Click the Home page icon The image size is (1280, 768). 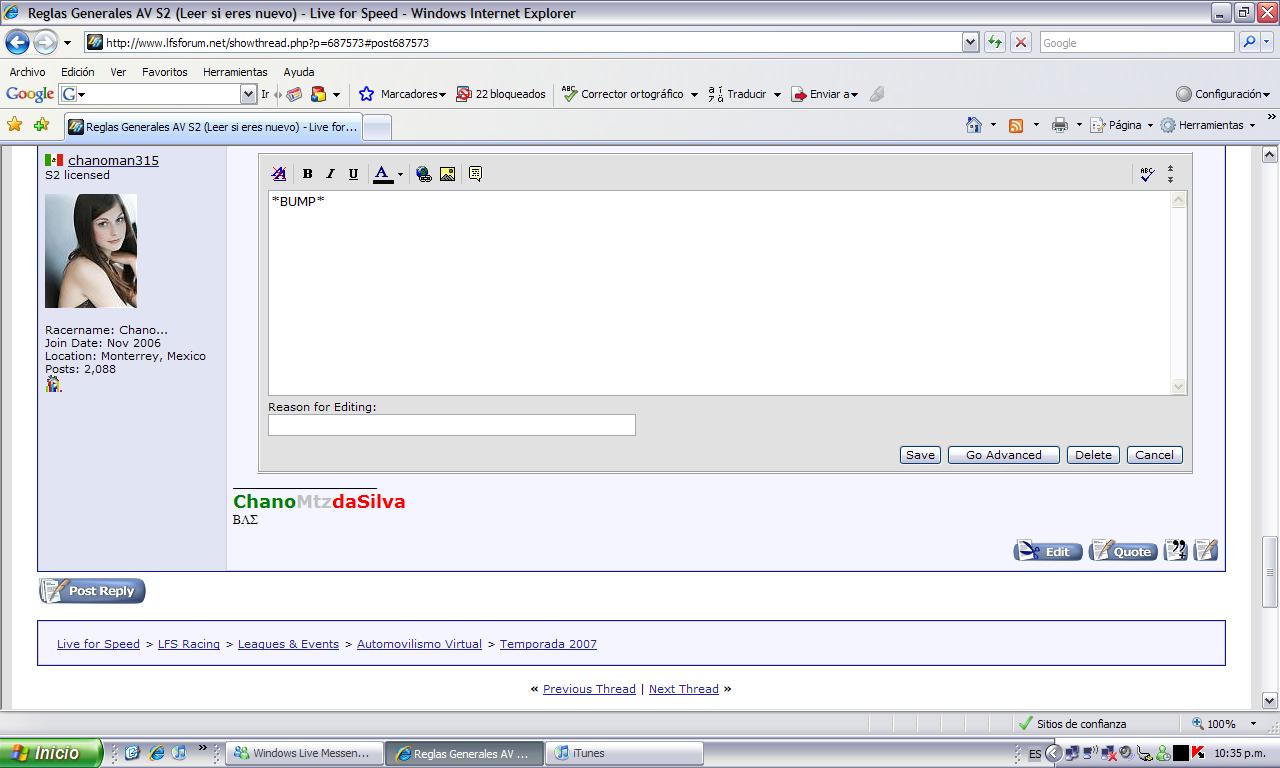coord(973,125)
